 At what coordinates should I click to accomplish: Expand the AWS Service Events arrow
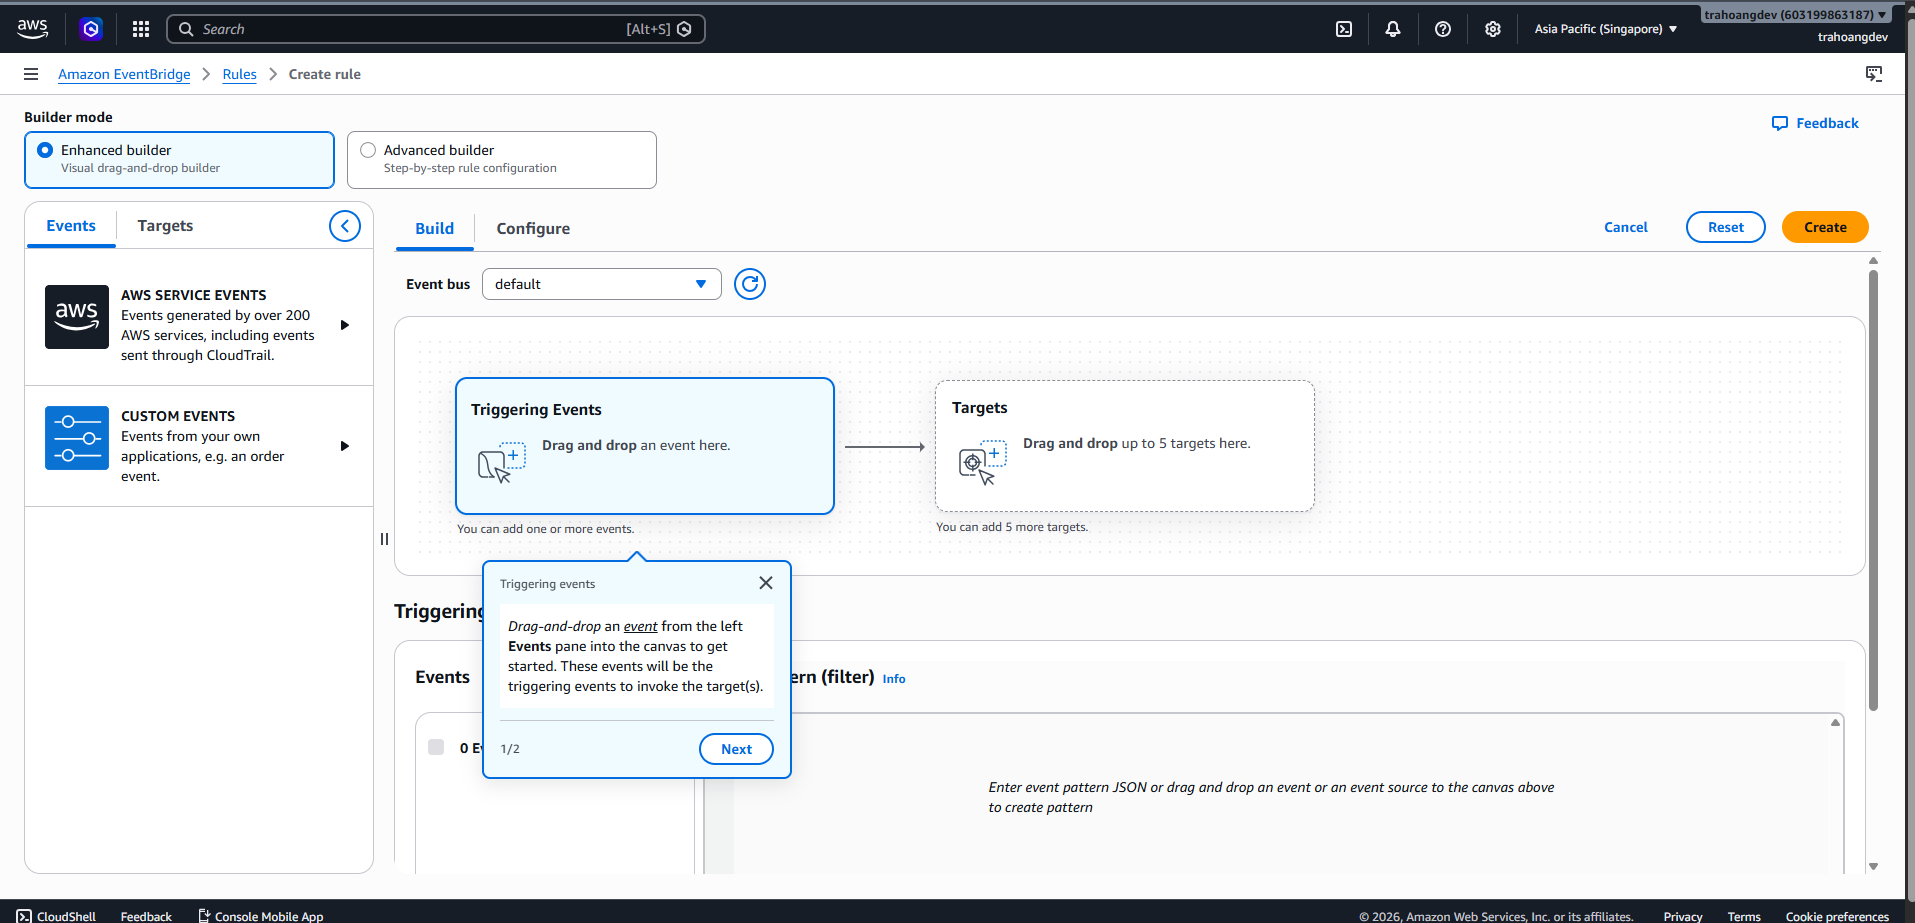pyautogui.click(x=345, y=325)
